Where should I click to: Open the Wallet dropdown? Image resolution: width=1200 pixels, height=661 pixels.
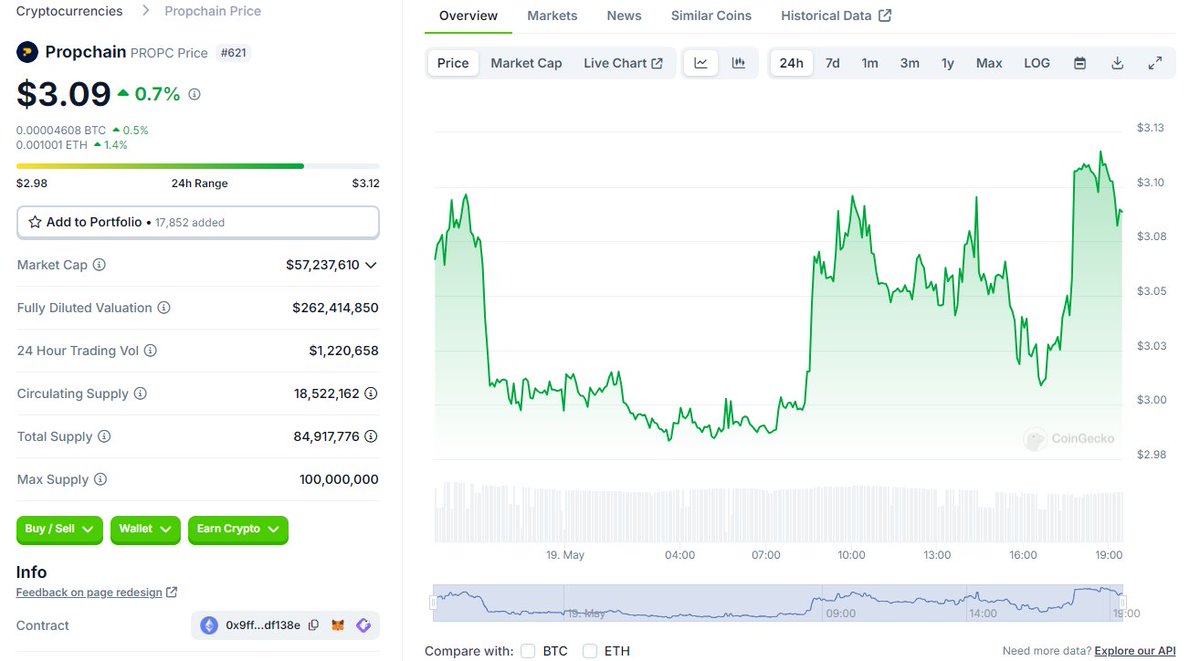tap(145, 529)
